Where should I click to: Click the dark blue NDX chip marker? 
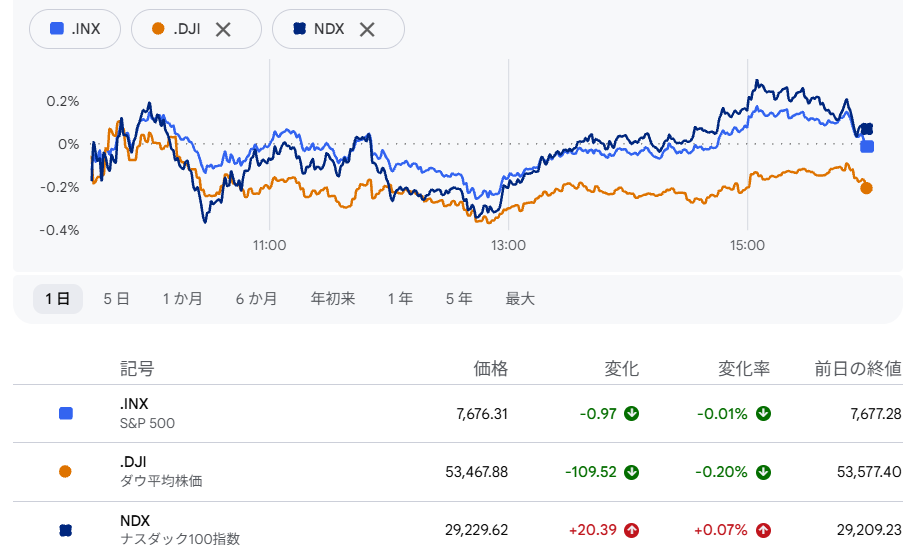click(299, 29)
